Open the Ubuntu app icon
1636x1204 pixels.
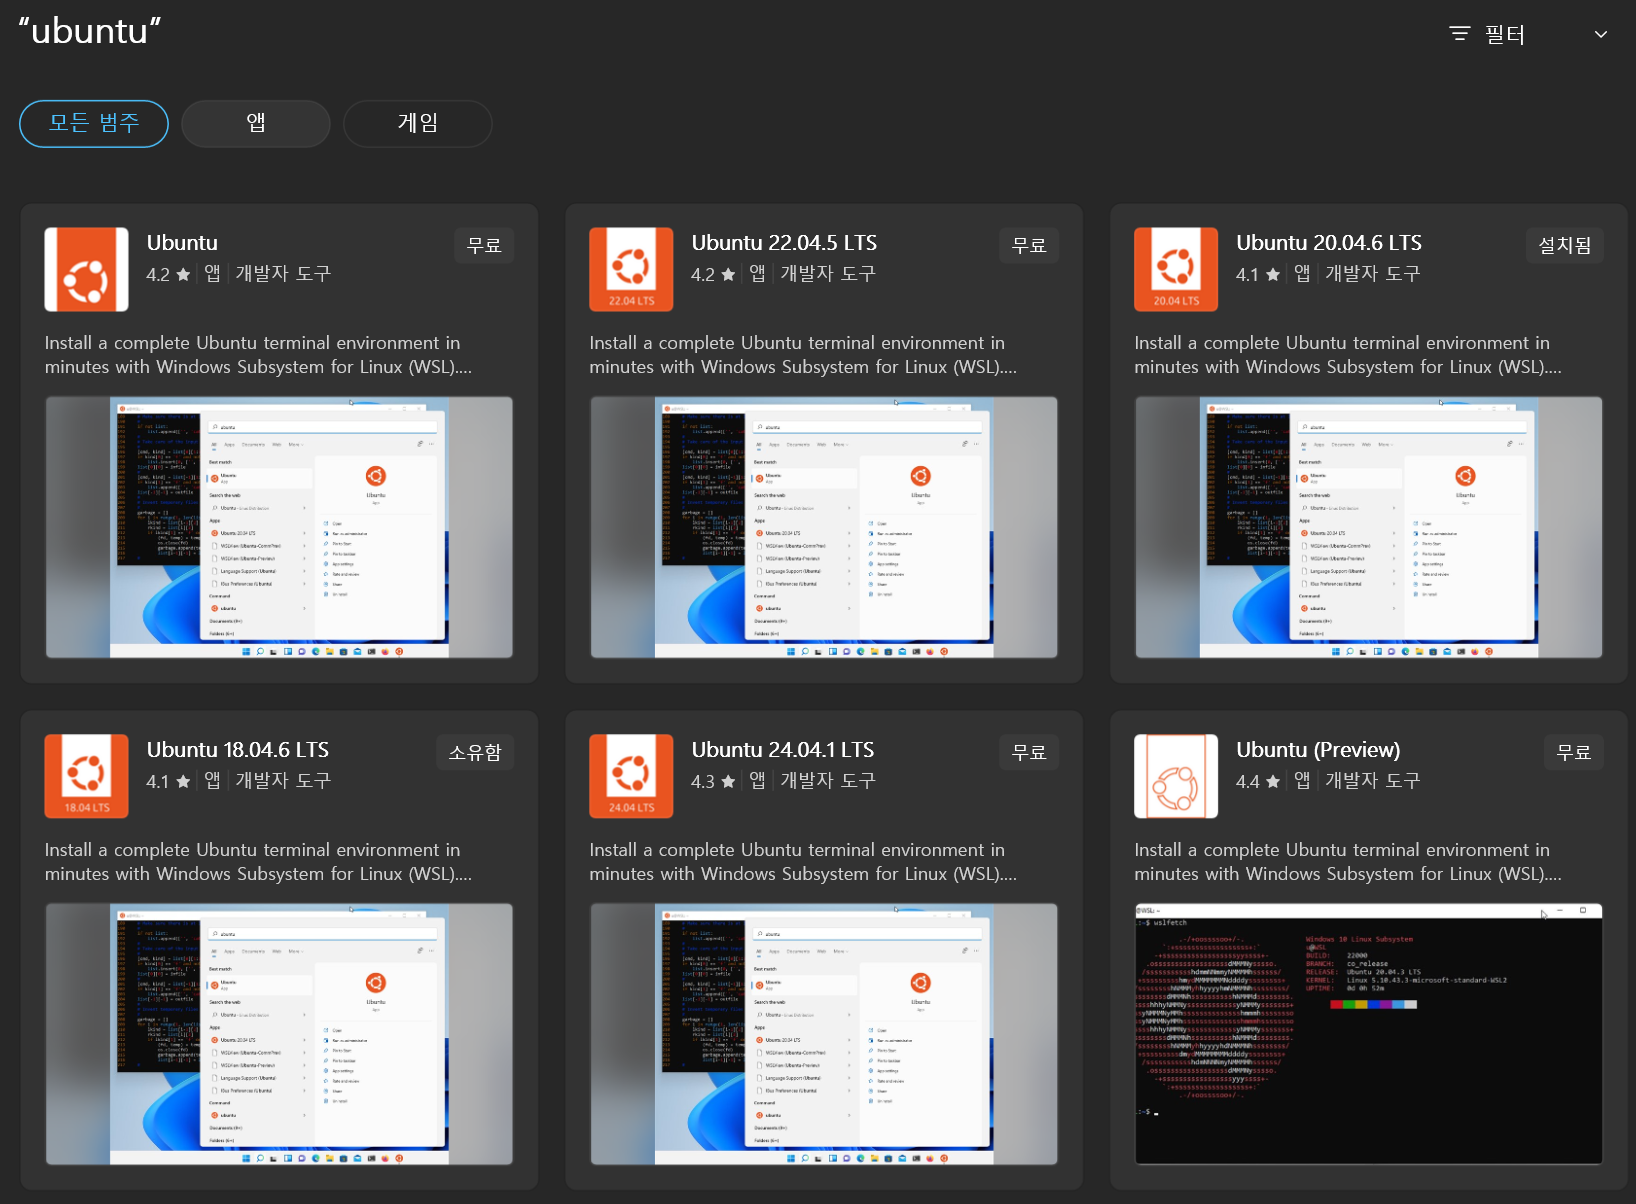[86, 269]
